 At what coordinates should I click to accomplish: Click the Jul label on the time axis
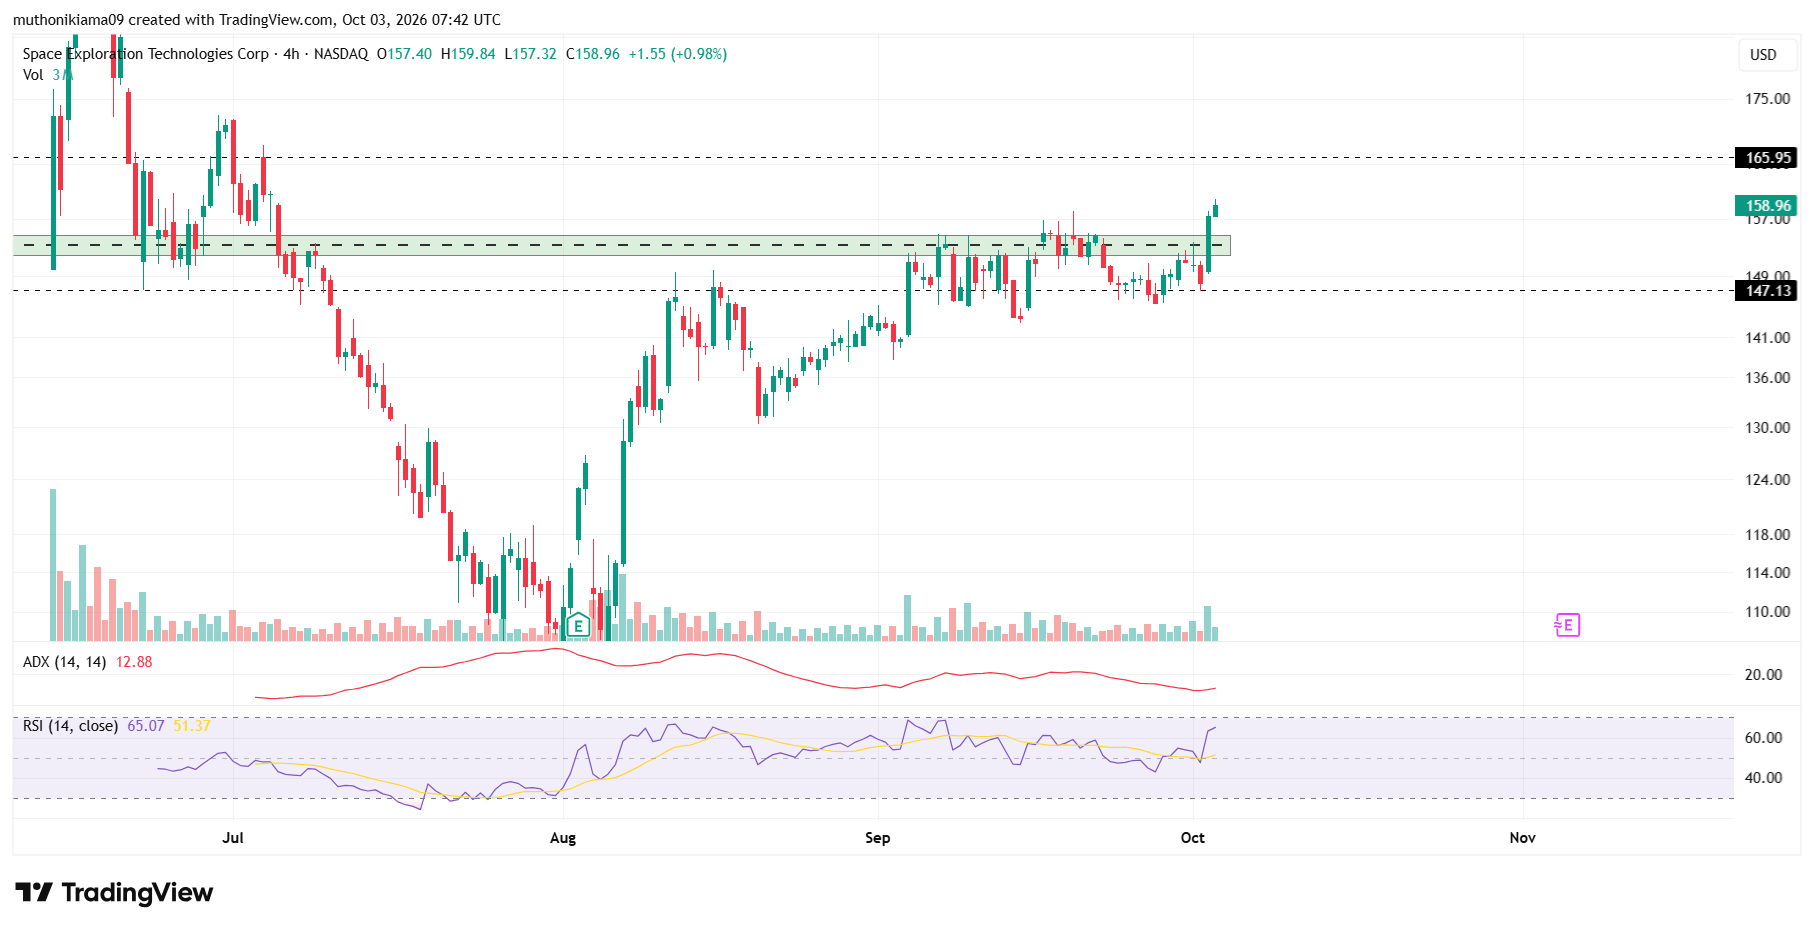[x=232, y=837]
